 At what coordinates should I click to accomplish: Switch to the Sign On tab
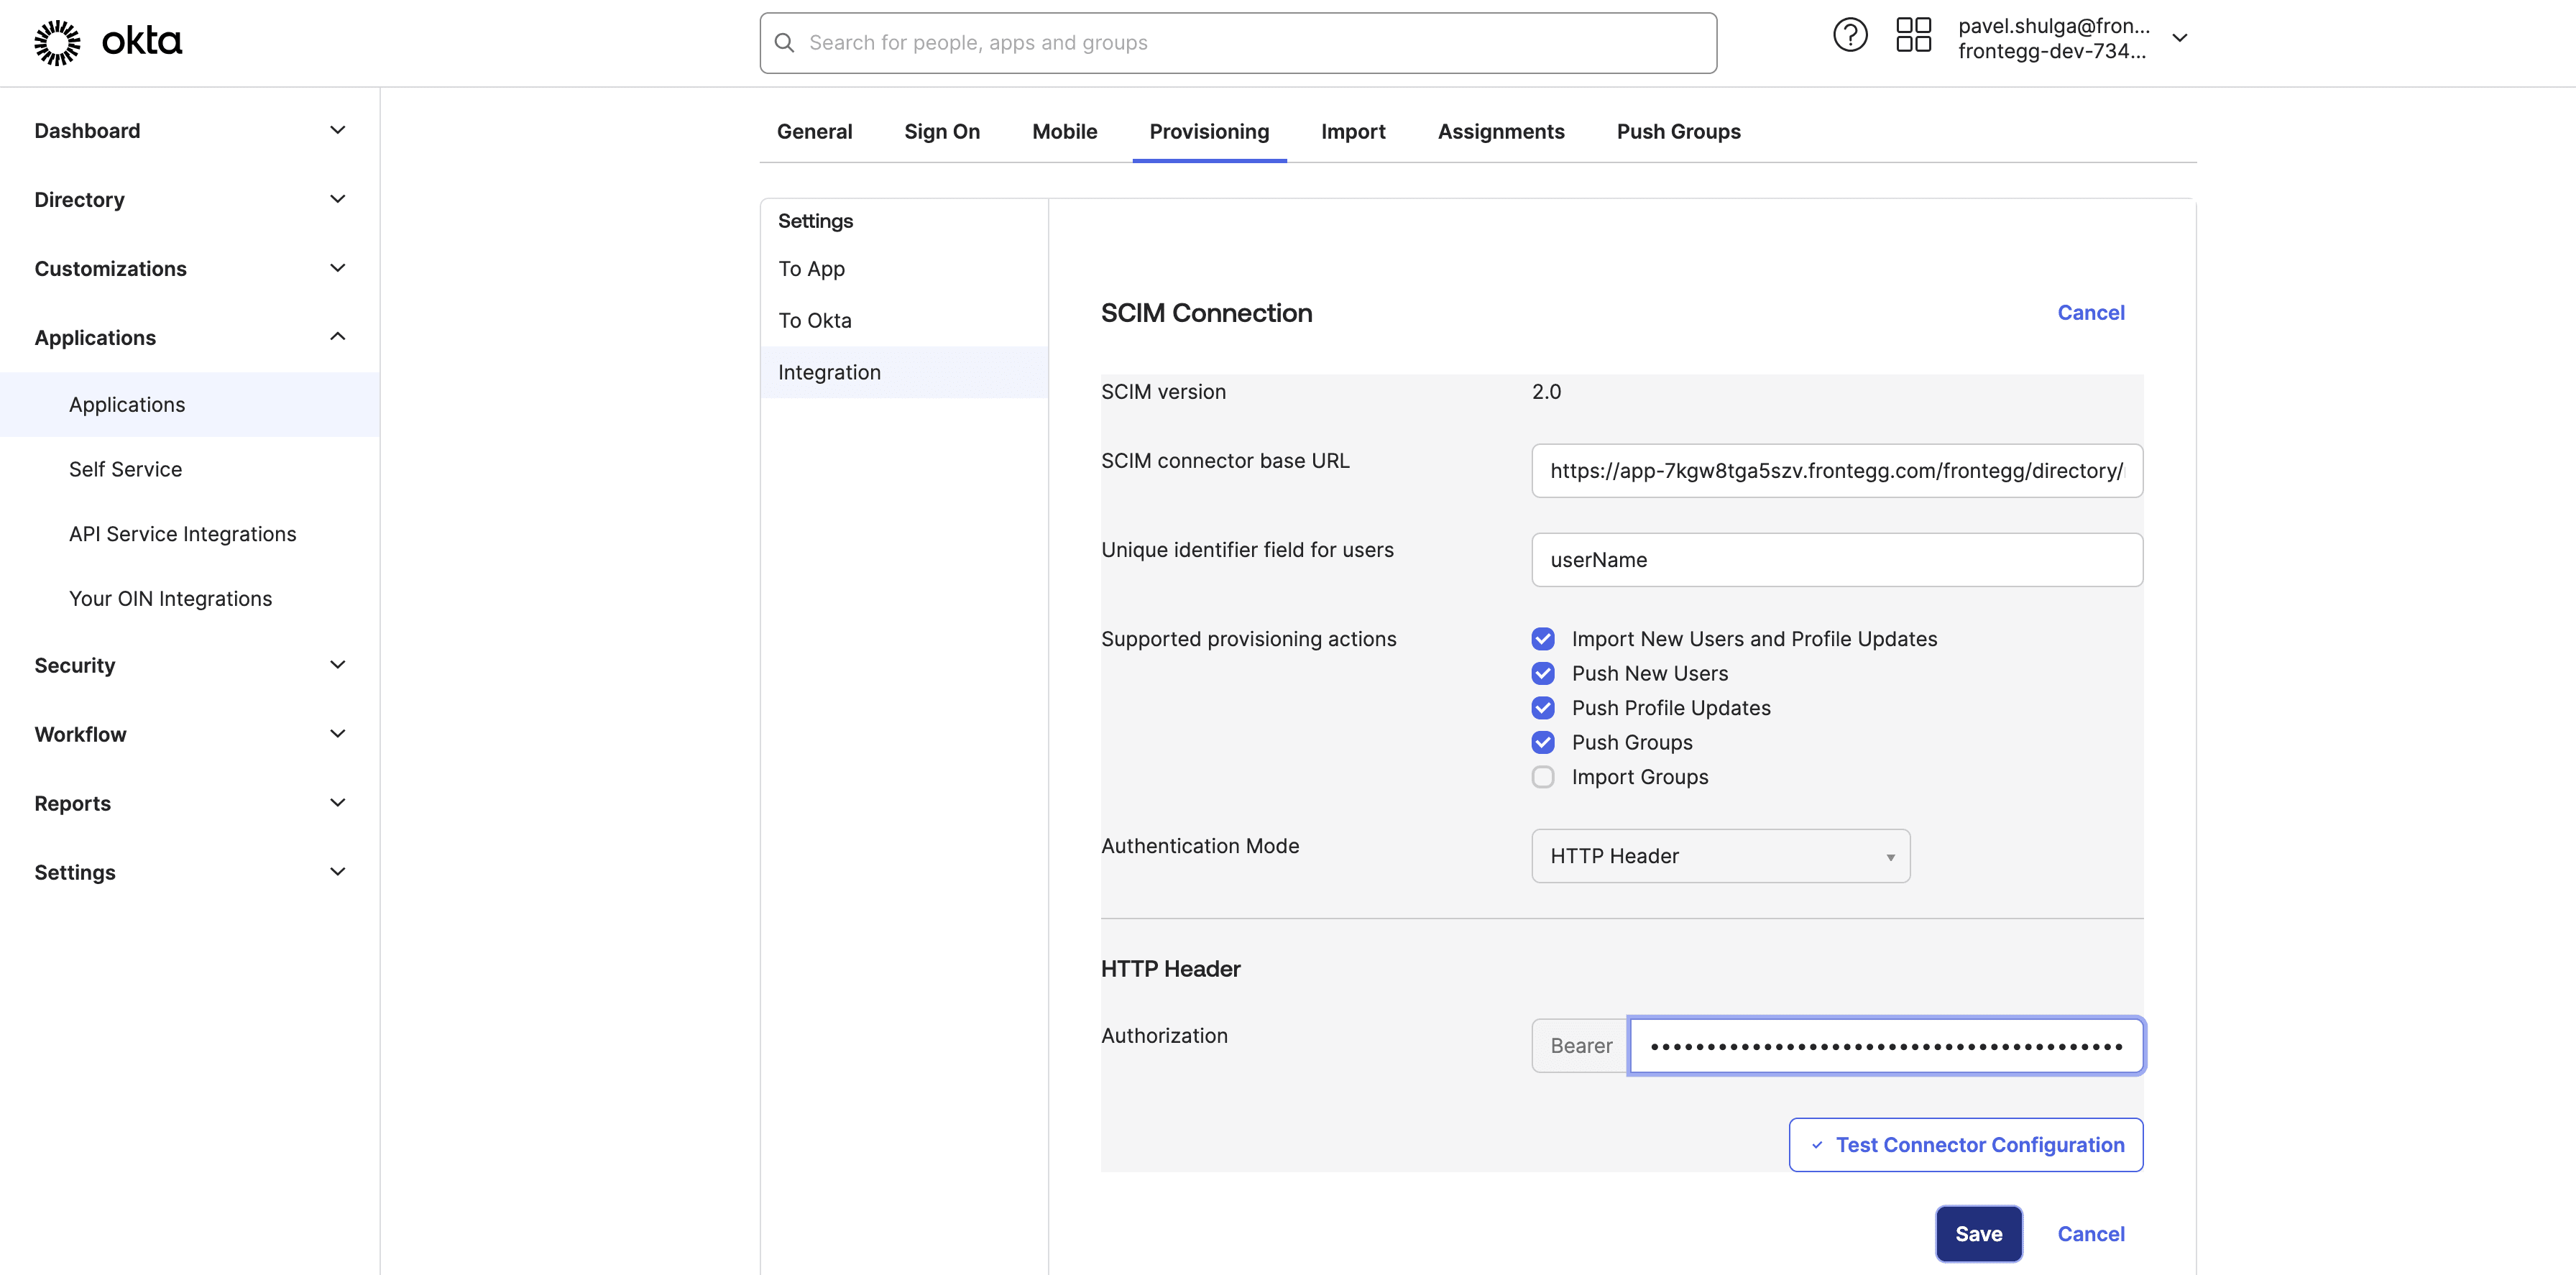[x=942, y=132]
